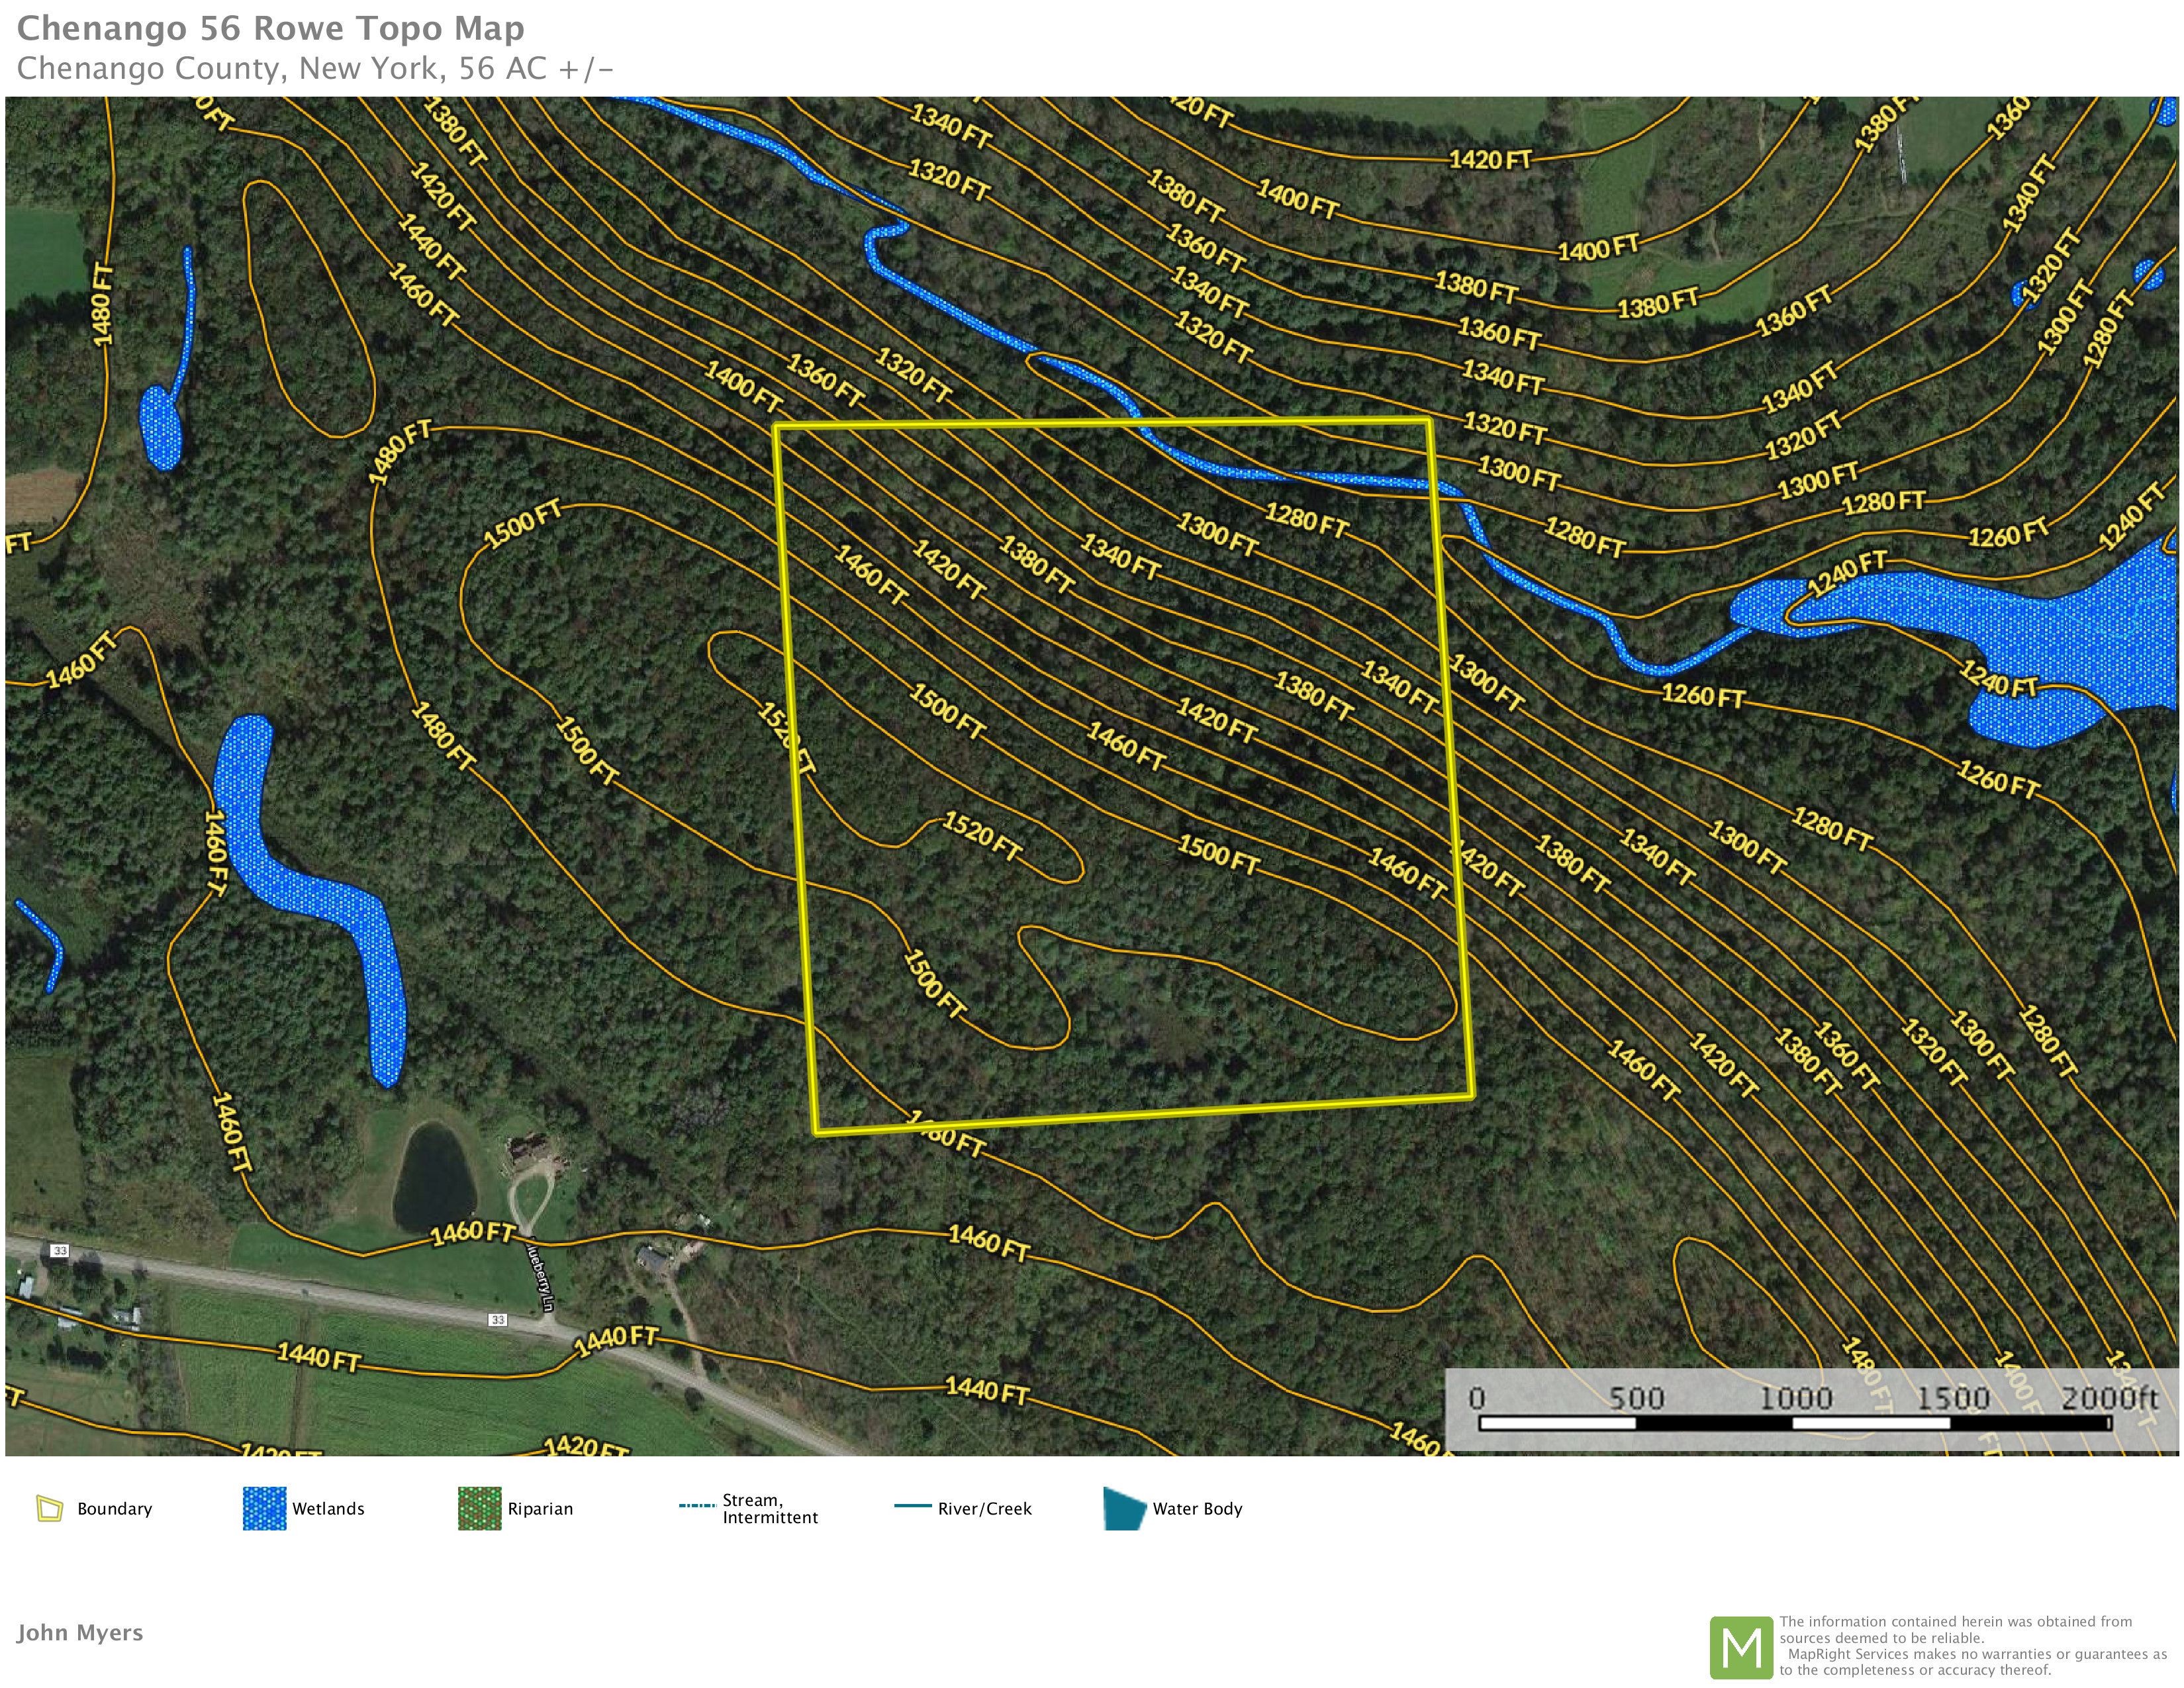
Task: Click the 2000ft label on scale bar
Action: tap(2109, 1398)
